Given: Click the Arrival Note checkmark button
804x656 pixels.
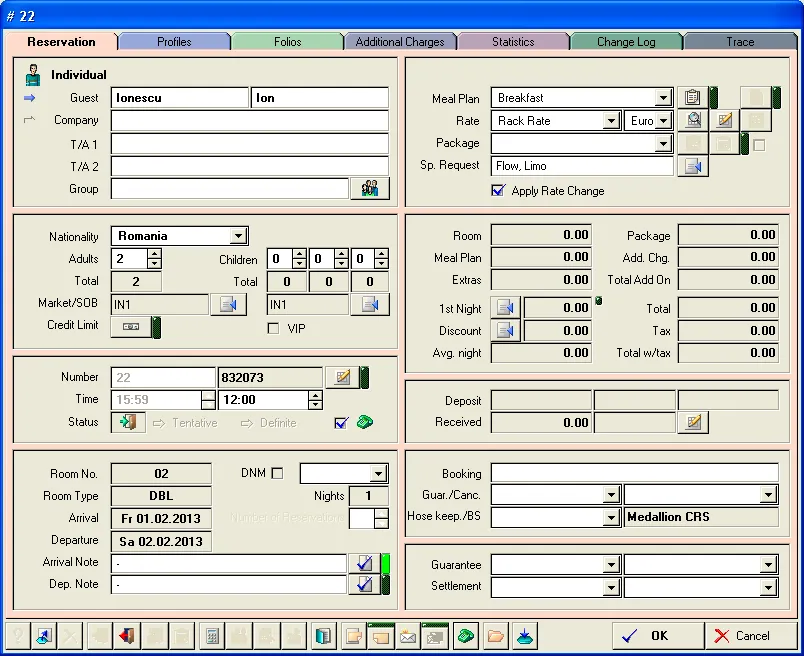Looking at the screenshot, I should click(x=364, y=563).
